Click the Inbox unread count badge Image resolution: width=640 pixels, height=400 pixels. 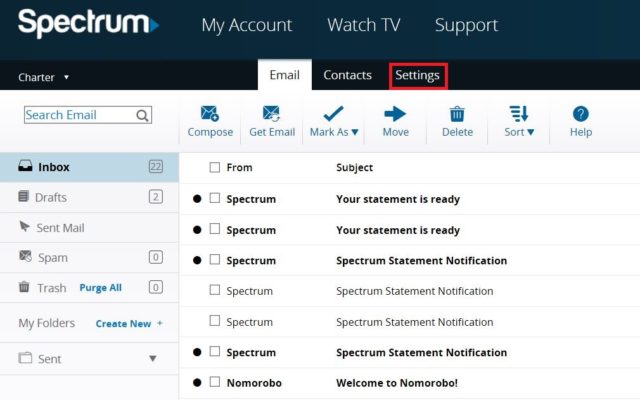click(156, 167)
